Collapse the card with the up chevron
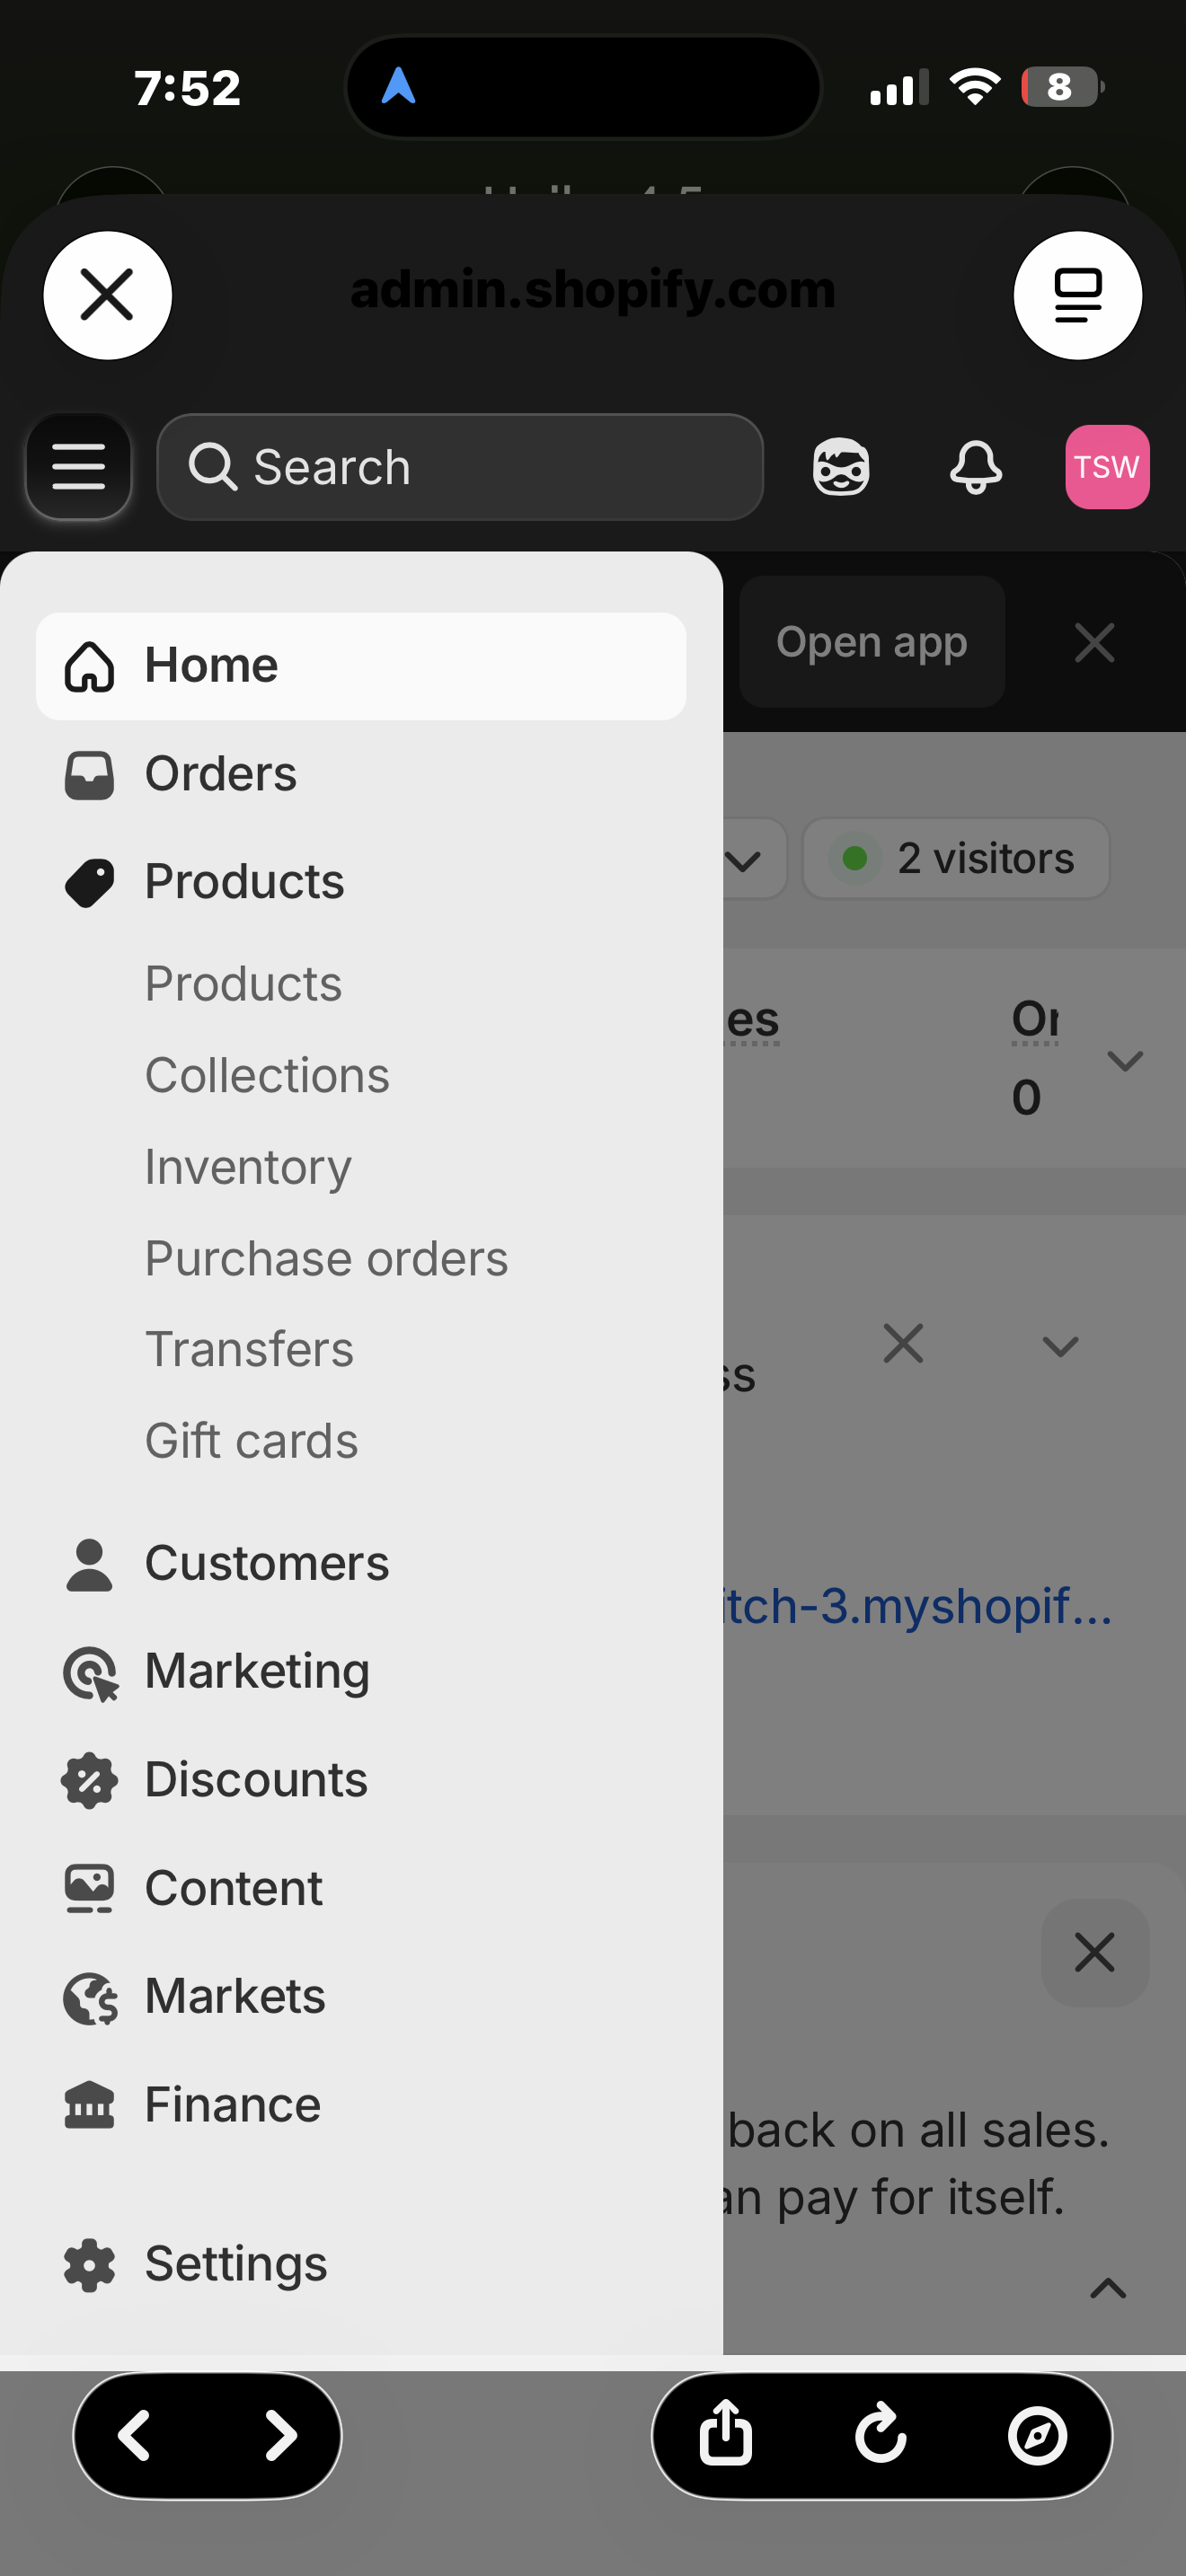1186x2576 pixels. pyautogui.click(x=1107, y=2288)
